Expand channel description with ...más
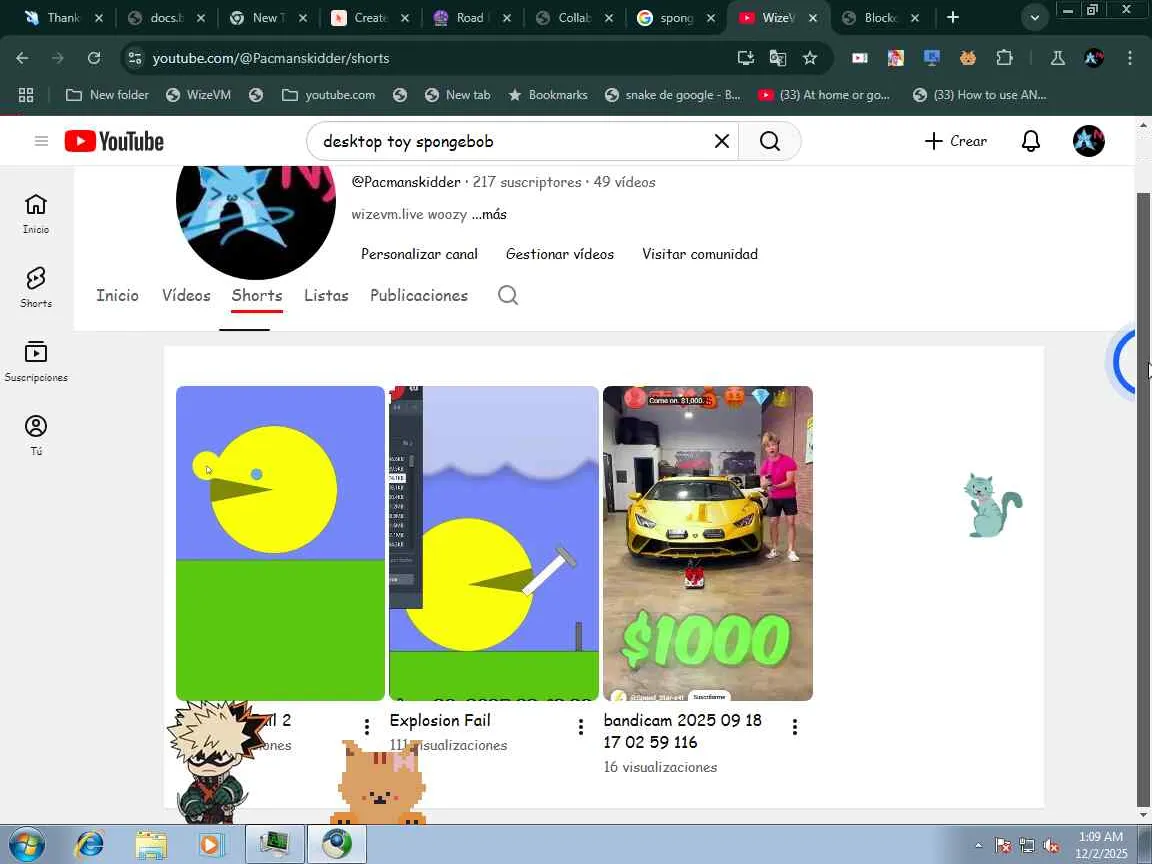The height and width of the screenshot is (864, 1152). click(489, 215)
